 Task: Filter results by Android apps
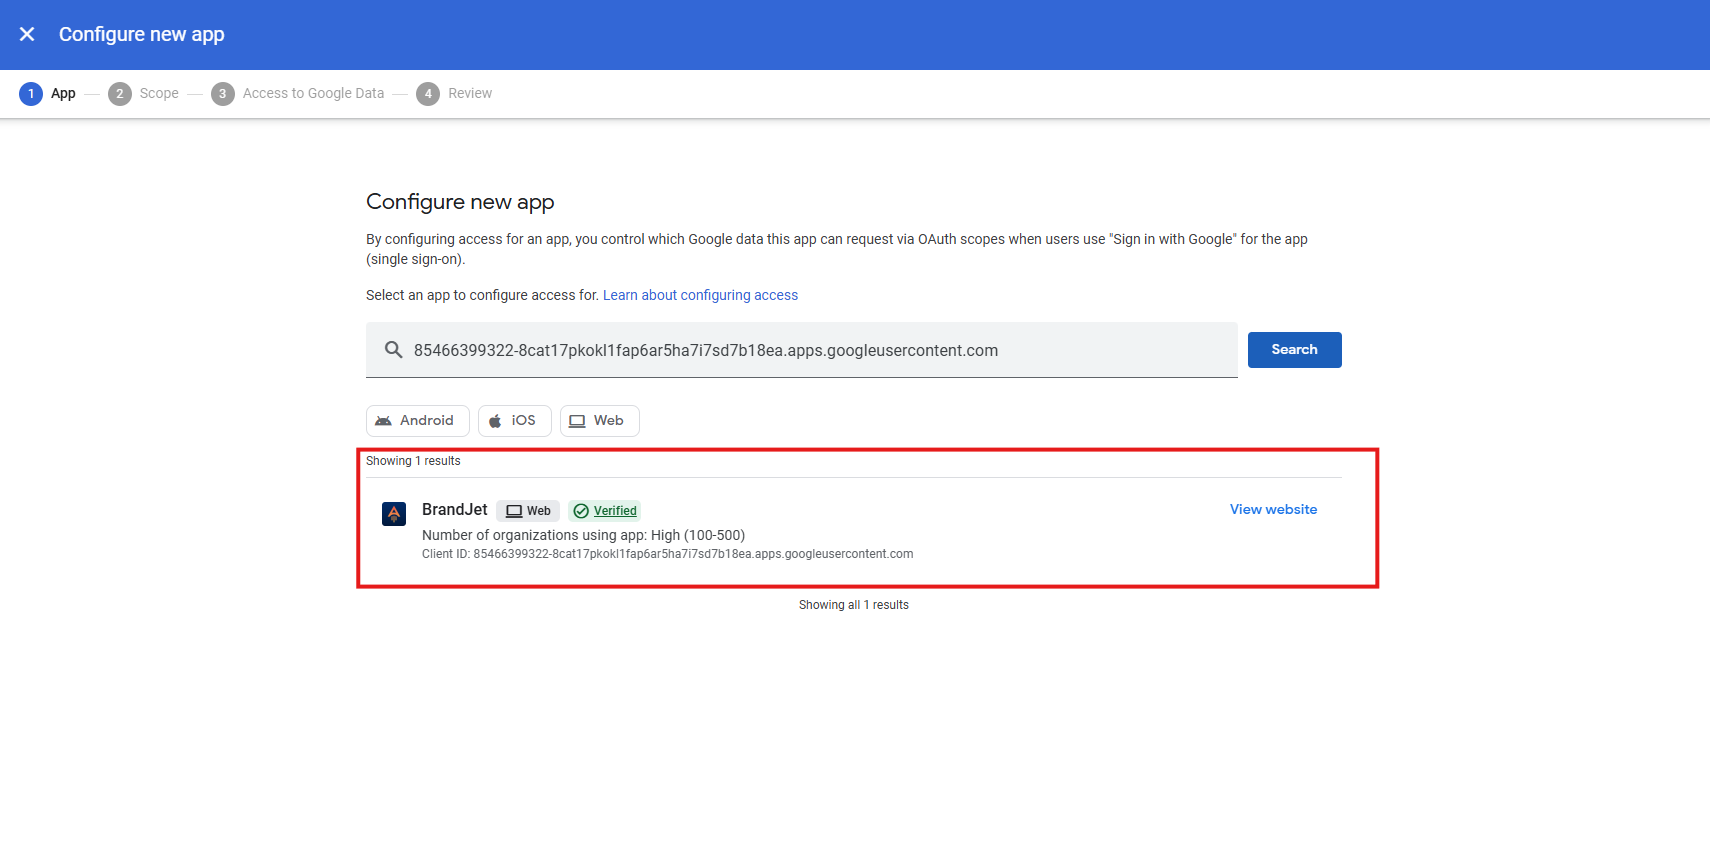pos(417,421)
